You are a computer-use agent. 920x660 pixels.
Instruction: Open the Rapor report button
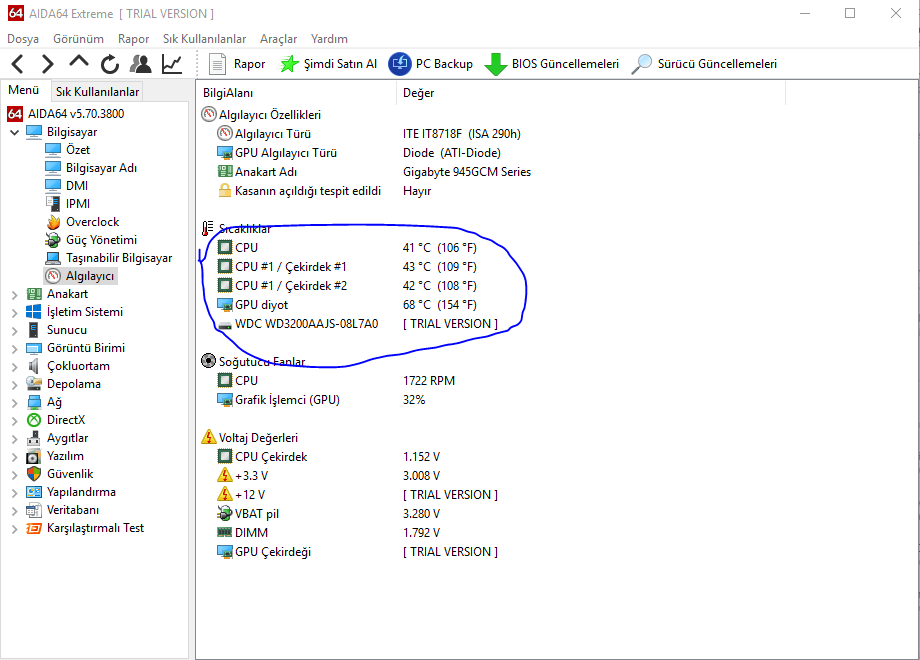click(x=237, y=64)
